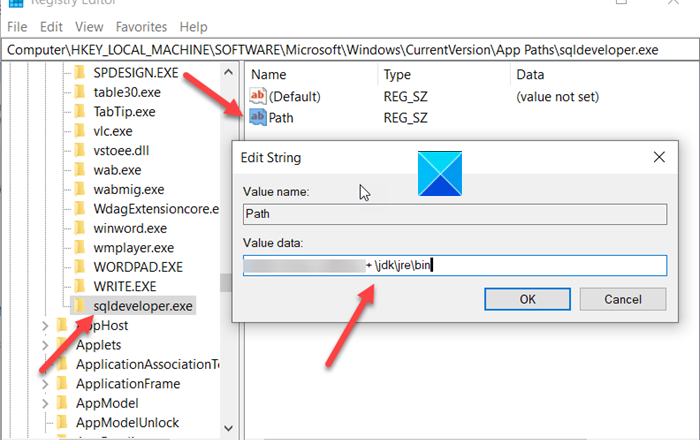Screen dimensions: 700x440
Task: Select wabmig.exe folder icon
Action: pos(80,189)
